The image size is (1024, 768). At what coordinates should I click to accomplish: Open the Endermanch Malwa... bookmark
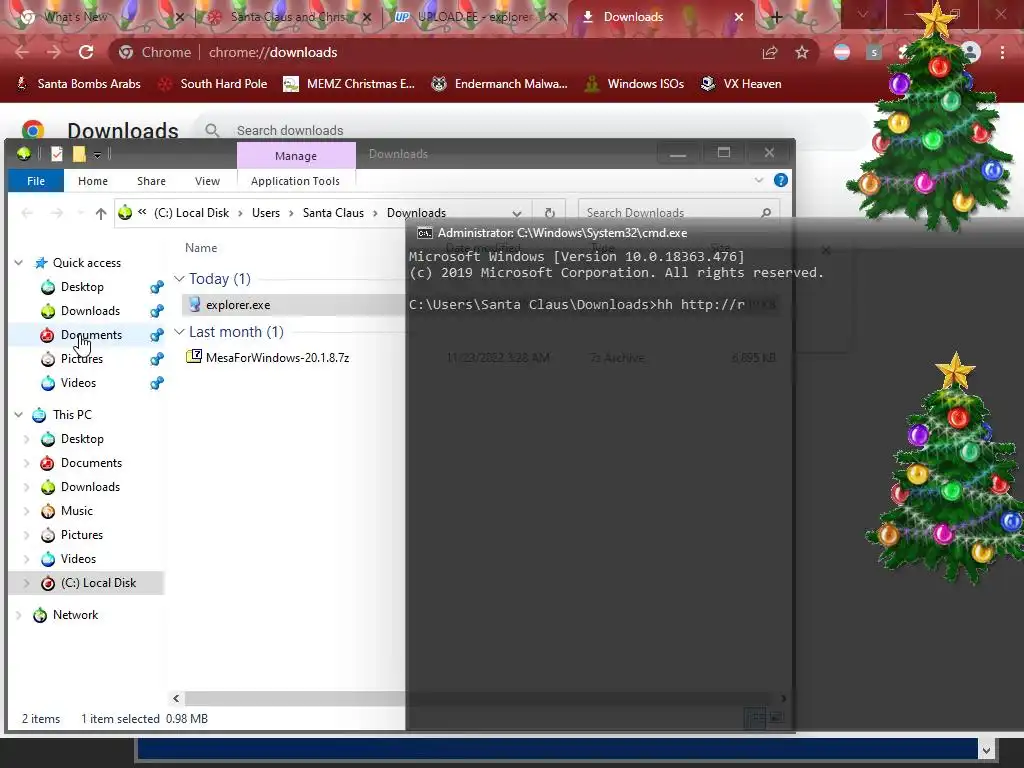500,84
